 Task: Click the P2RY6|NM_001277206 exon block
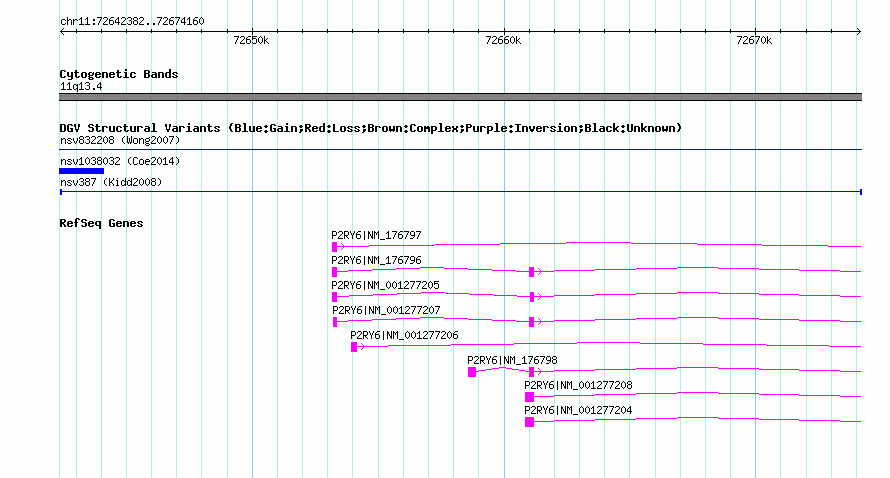point(354,347)
